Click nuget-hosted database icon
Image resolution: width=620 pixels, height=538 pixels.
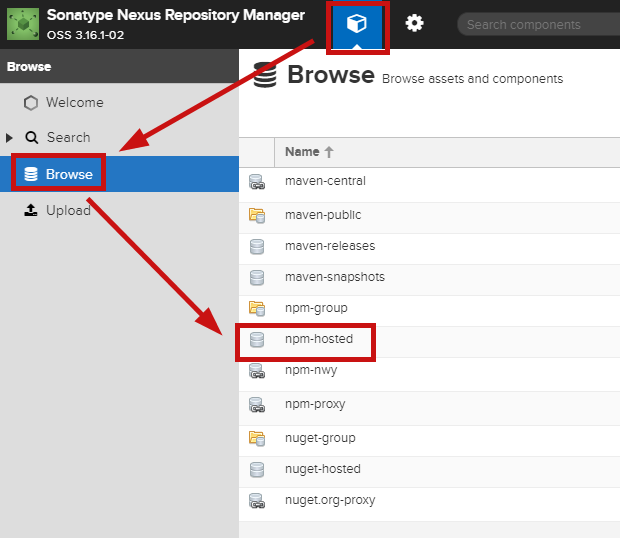(257, 470)
